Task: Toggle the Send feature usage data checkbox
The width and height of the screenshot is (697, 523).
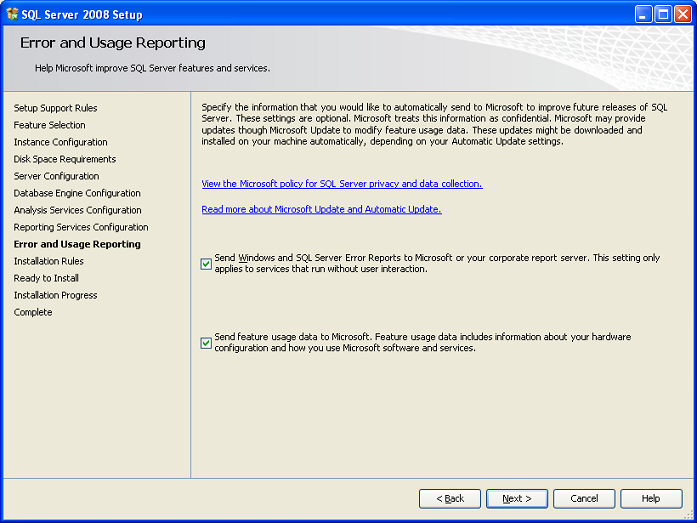Action: (206, 343)
